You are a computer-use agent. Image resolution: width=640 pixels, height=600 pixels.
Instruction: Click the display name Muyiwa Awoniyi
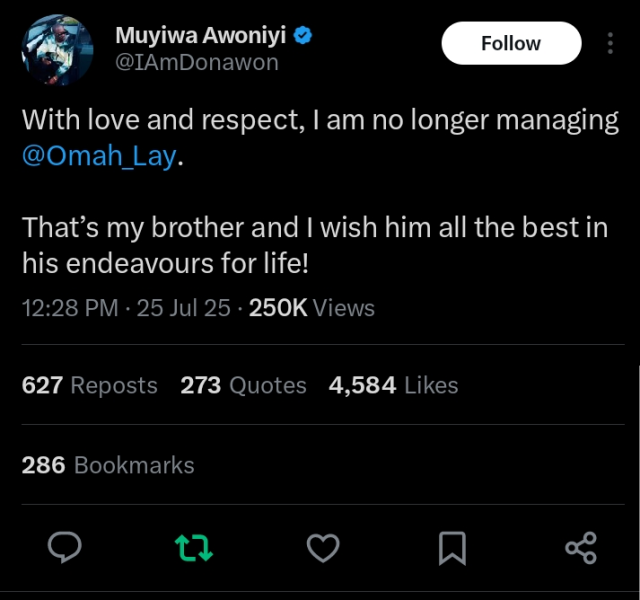[201, 36]
